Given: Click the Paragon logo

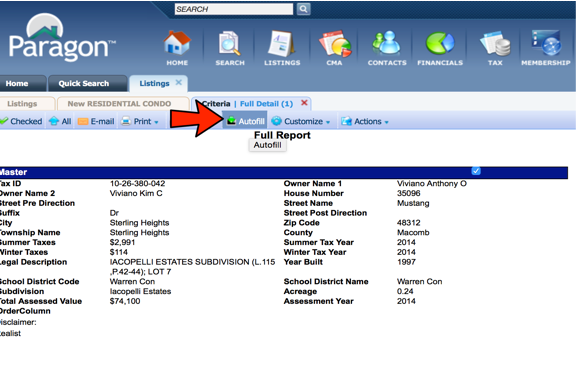Looking at the screenshot, I should click(x=62, y=38).
